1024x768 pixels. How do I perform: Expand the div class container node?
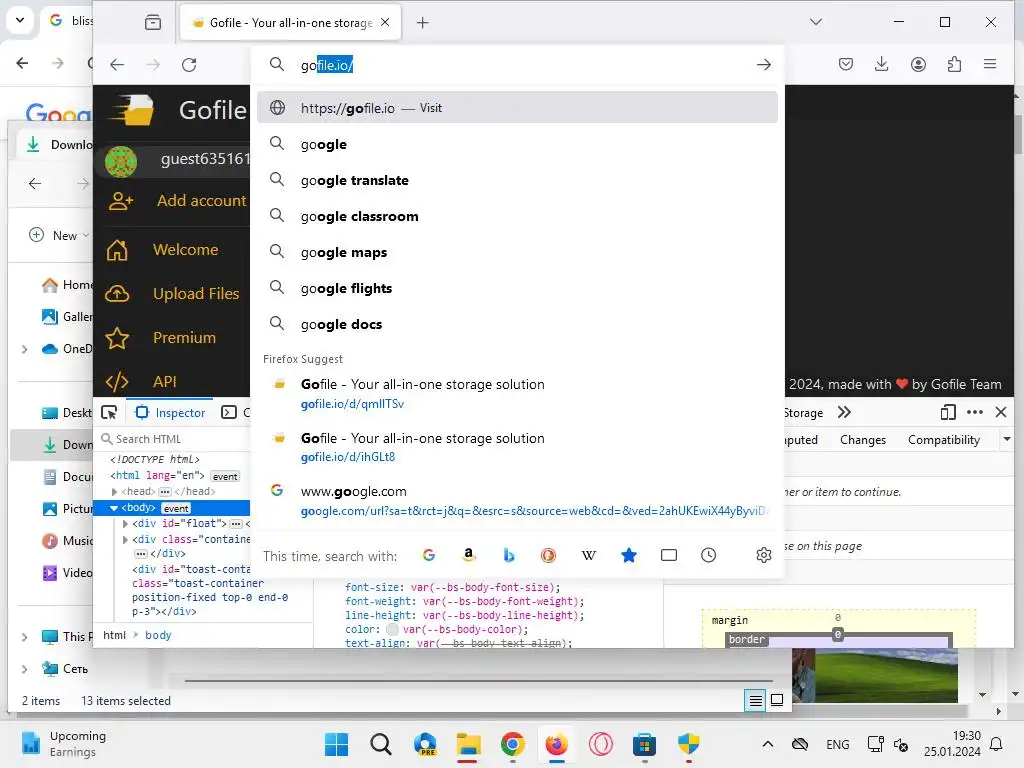(125, 539)
